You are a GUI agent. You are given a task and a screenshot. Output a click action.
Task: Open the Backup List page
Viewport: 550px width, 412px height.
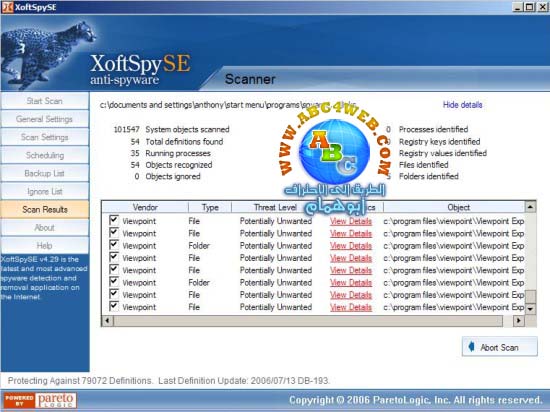(x=45, y=174)
